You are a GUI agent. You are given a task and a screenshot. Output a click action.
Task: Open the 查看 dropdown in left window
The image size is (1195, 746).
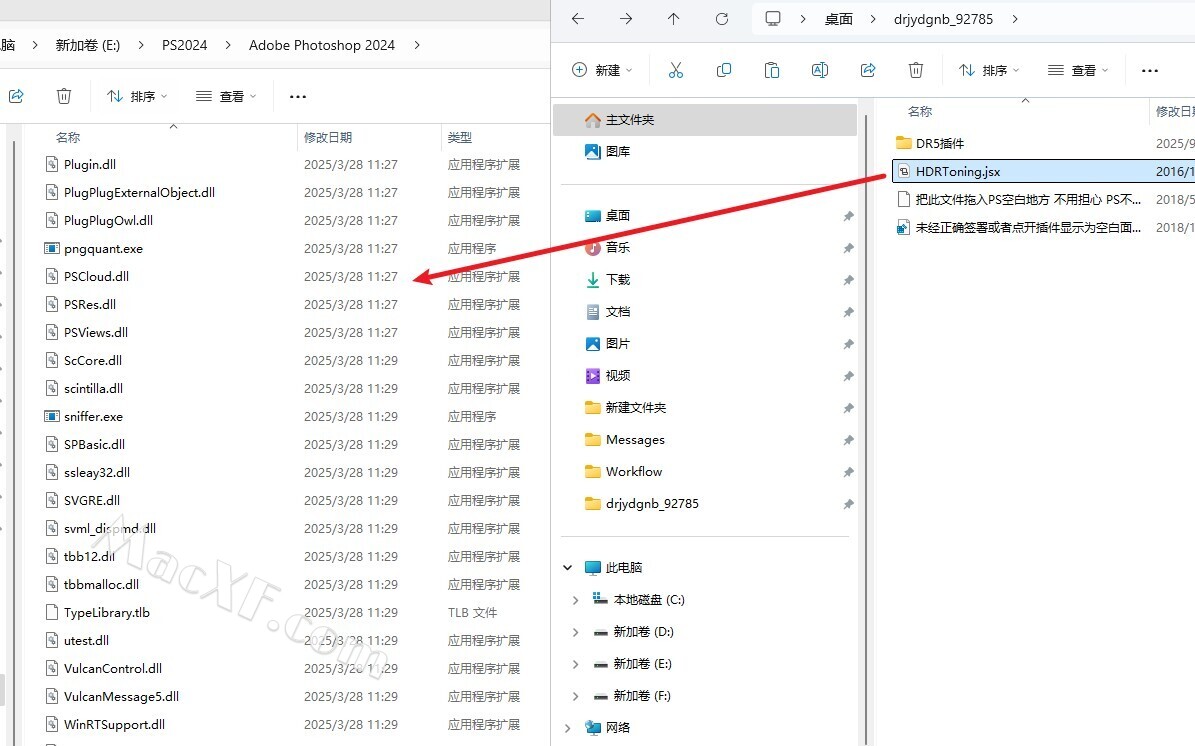[x=226, y=96]
